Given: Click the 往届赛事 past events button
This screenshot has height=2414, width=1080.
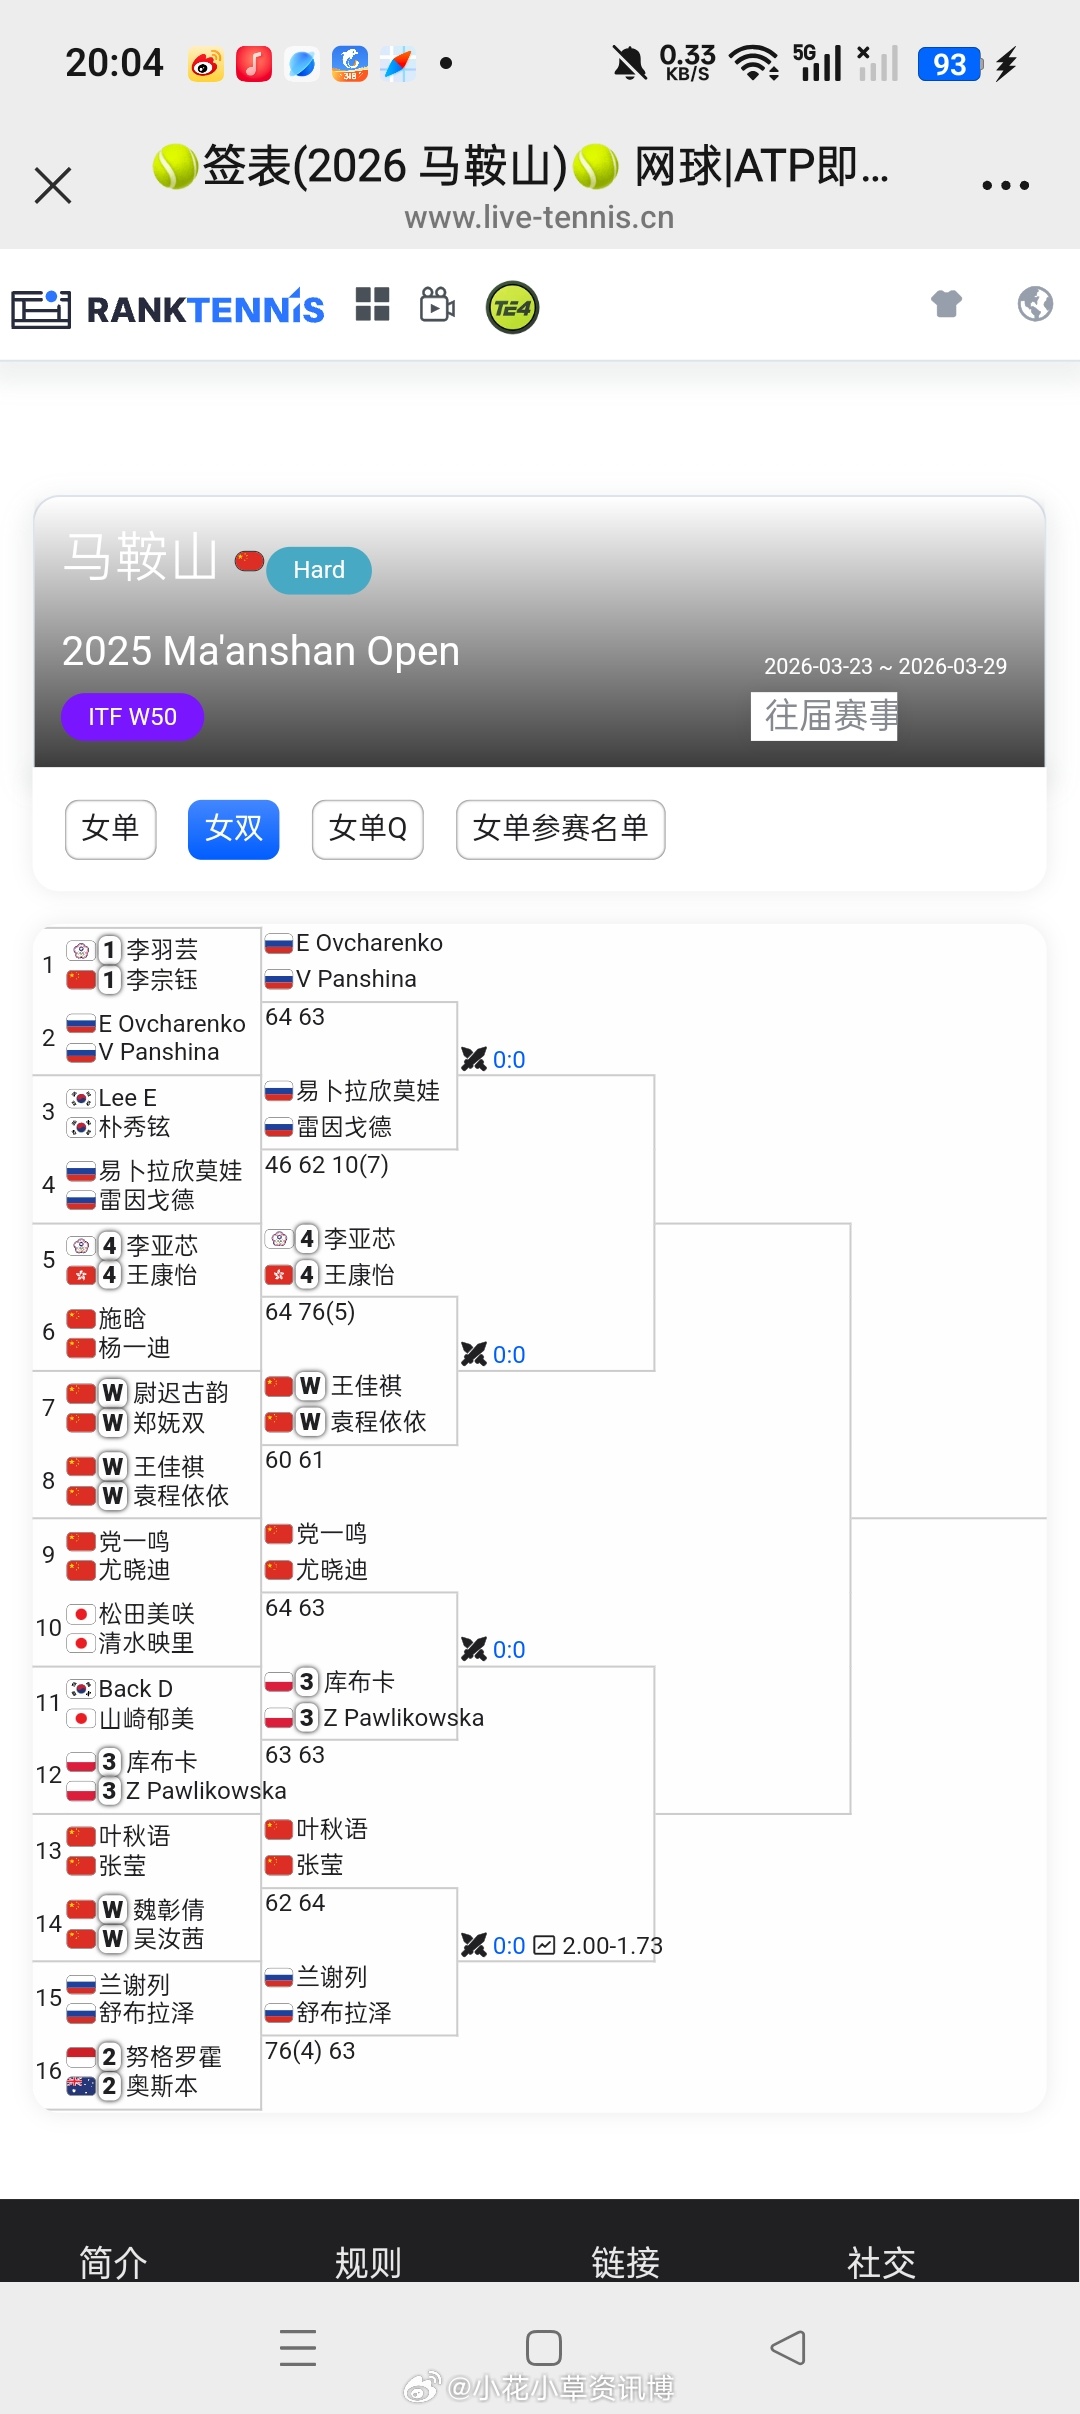Looking at the screenshot, I should pyautogui.click(x=825, y=714).
